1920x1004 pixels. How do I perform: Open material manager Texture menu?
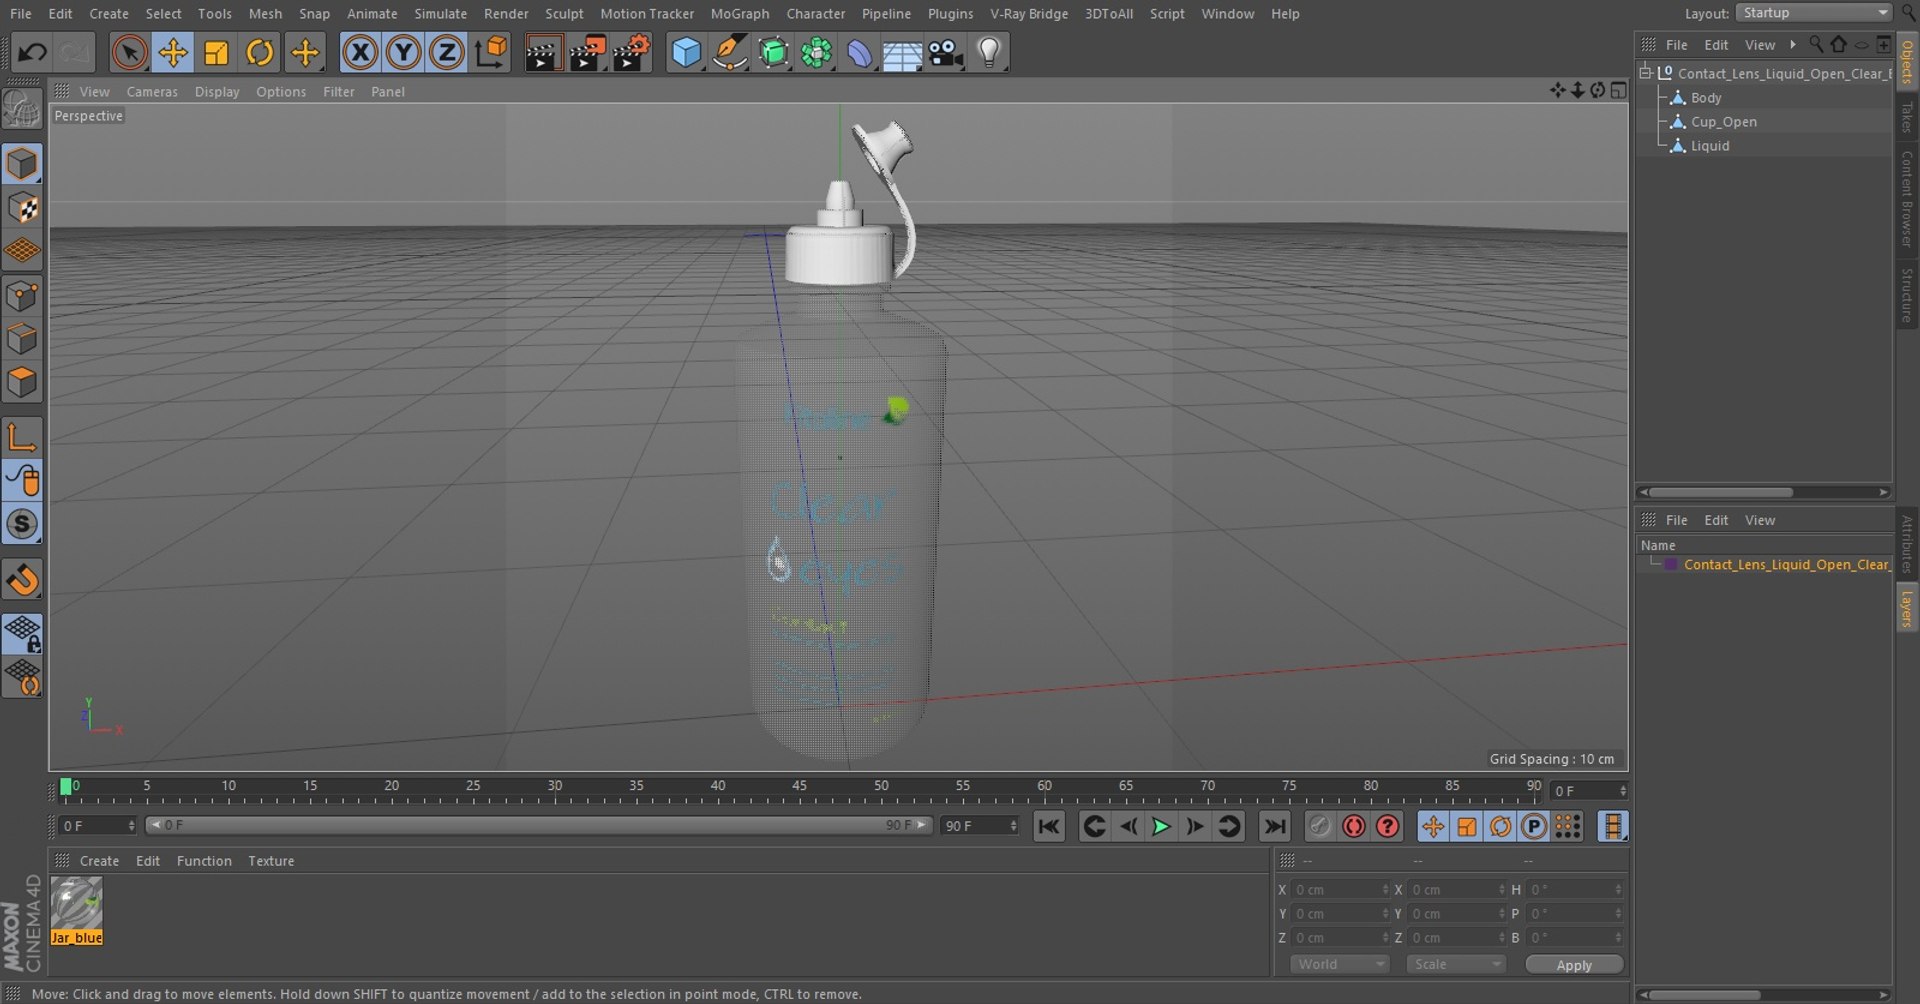tap(271, 861)
